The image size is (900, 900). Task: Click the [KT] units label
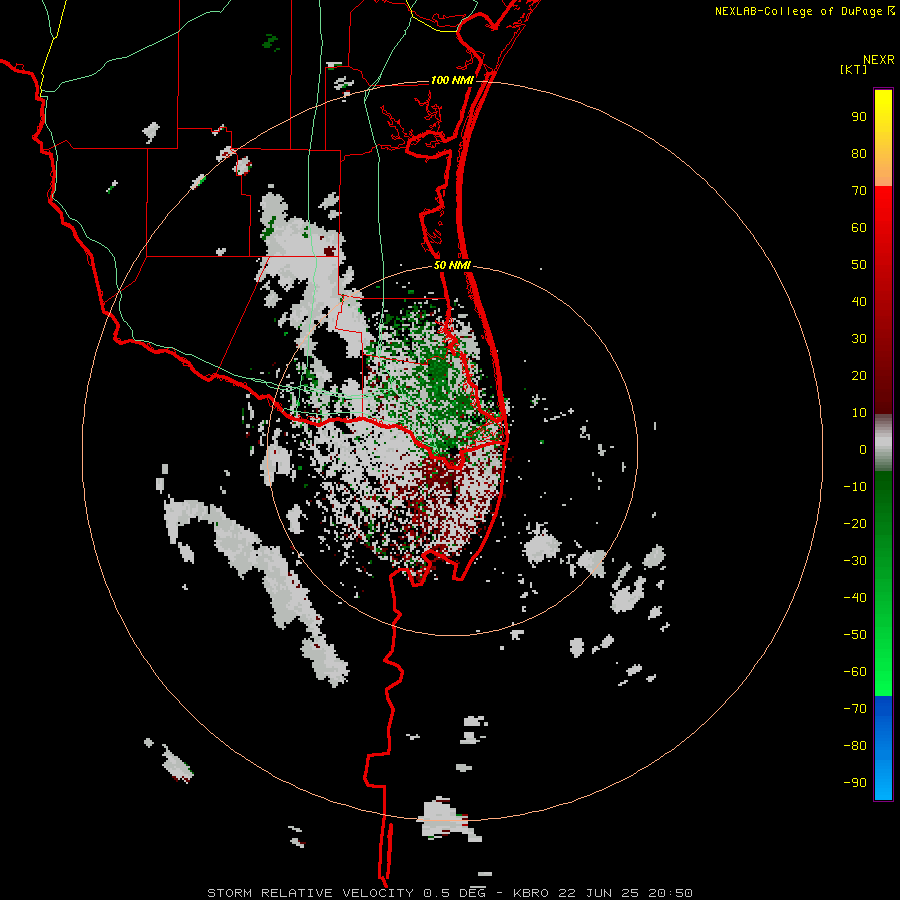853,69
